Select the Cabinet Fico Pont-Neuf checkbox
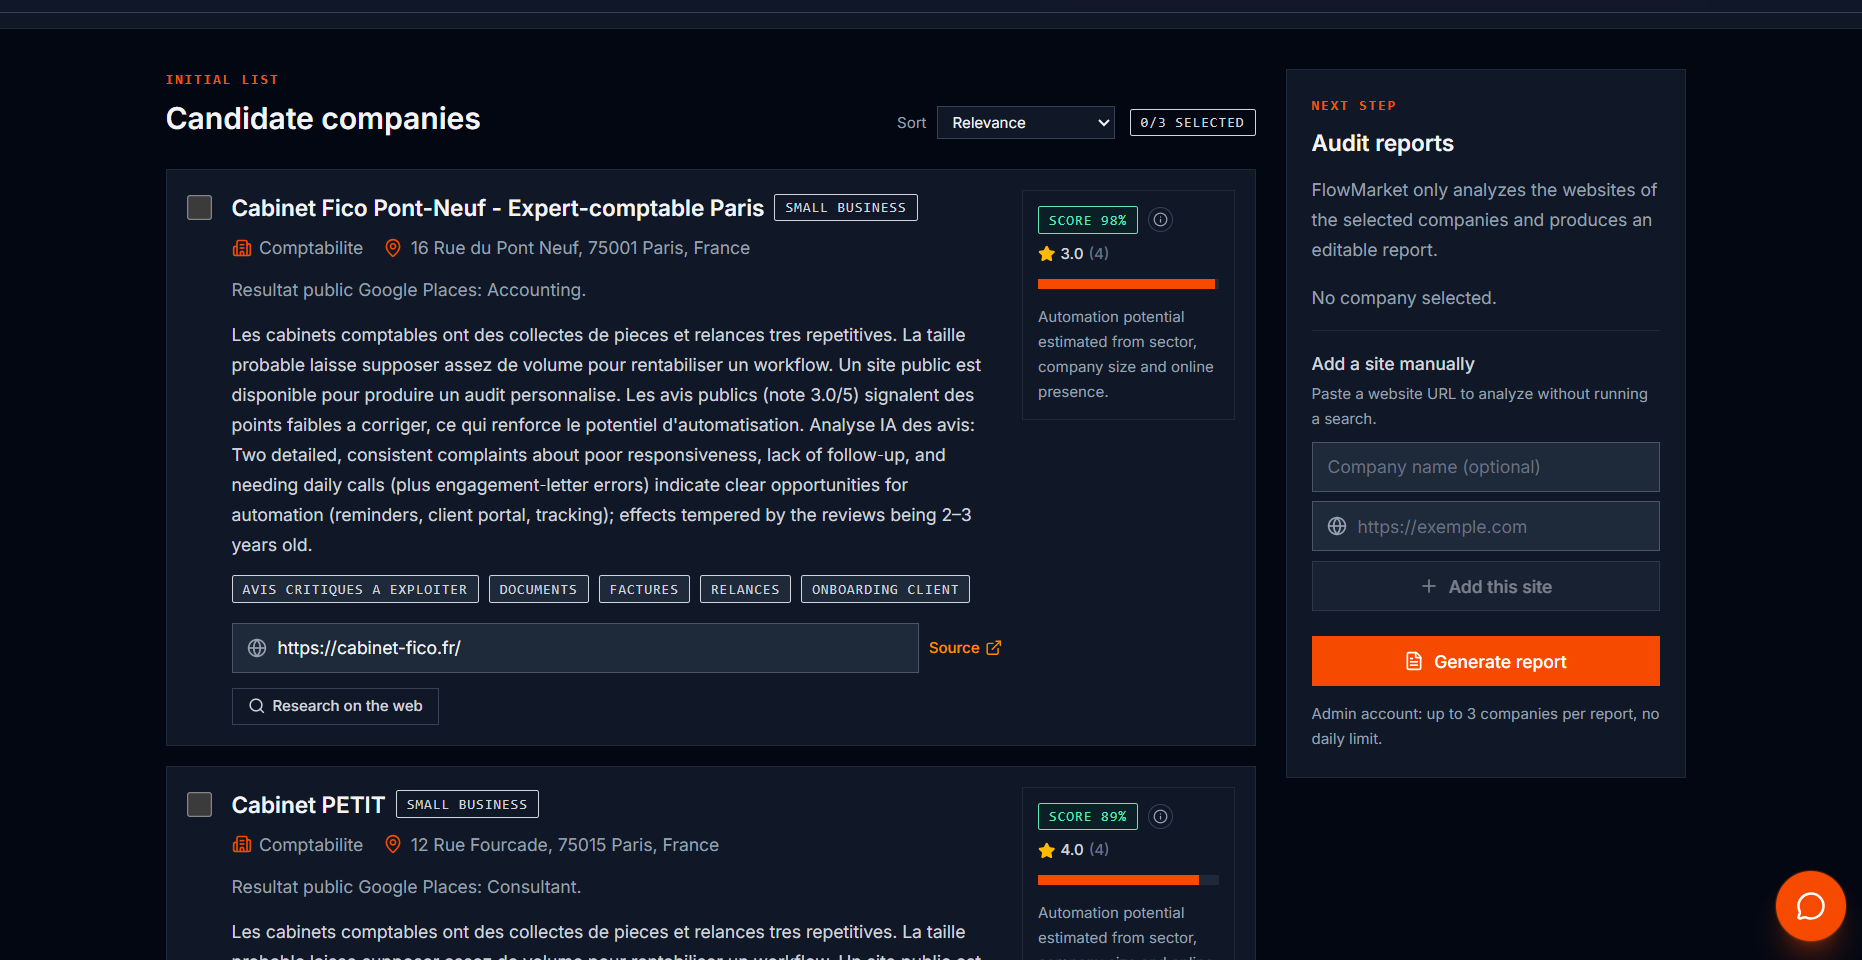Screen dimensions: 1862x960 point(200,207)
